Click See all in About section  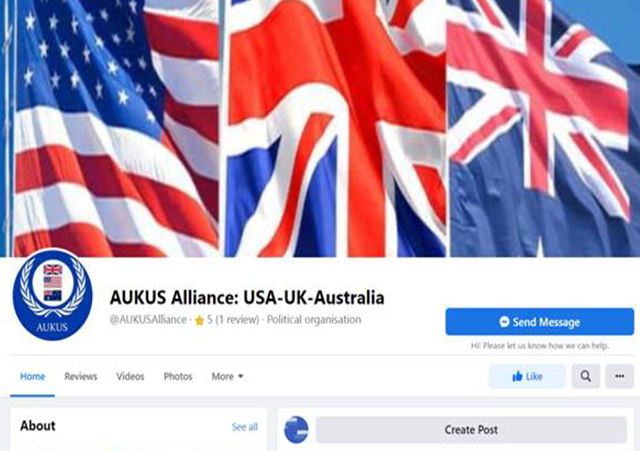click(244, 427)
